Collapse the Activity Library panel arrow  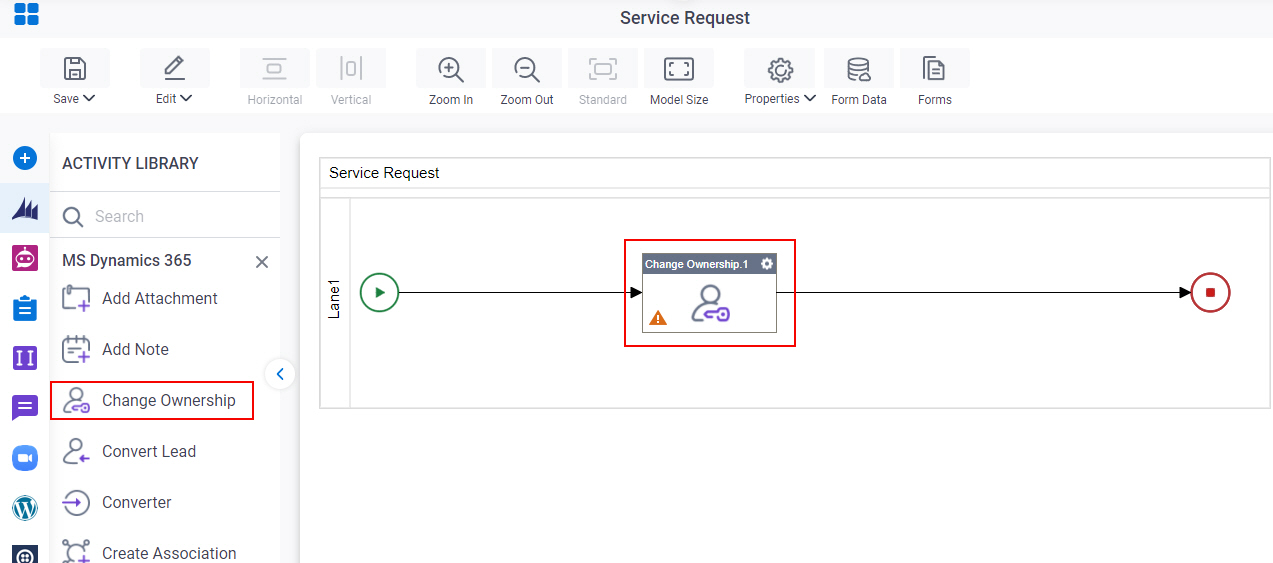click(280, 374)
